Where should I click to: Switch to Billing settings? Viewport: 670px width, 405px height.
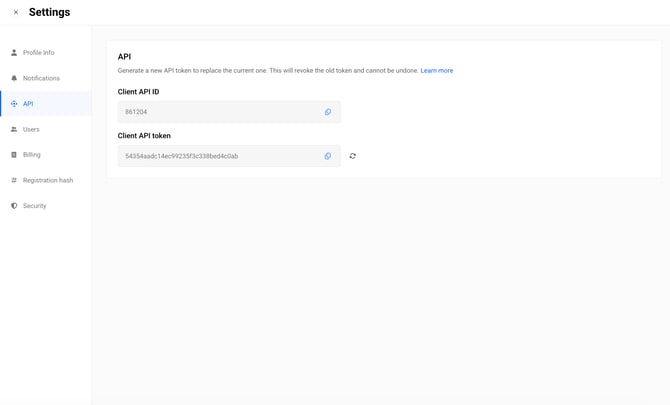46,155
